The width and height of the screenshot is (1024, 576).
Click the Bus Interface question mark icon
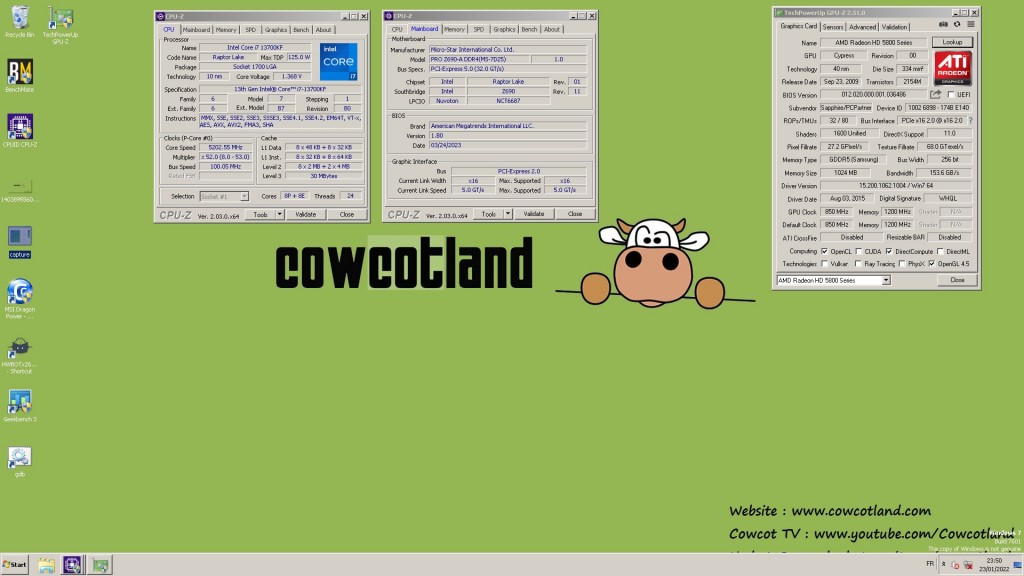pos(970,121)
